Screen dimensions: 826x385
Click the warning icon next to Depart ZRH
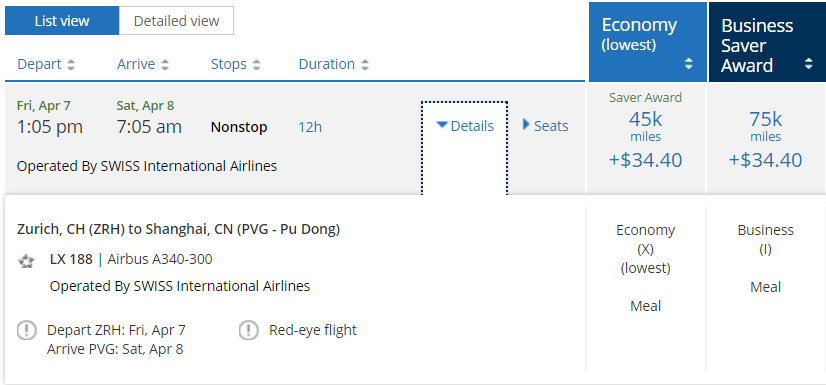tap(27, 331)
